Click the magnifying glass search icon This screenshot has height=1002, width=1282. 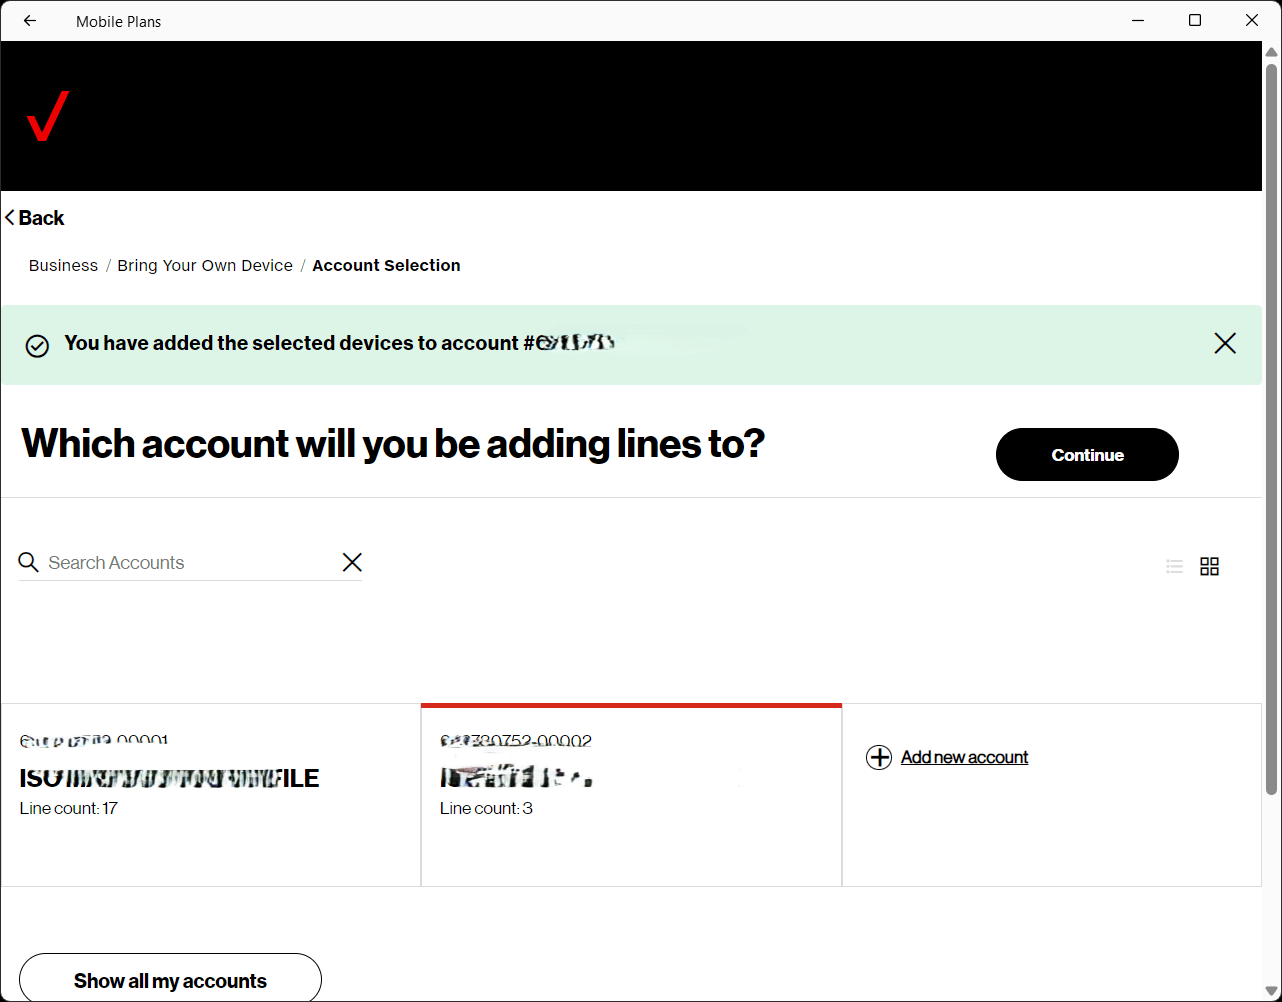(29, 562)
